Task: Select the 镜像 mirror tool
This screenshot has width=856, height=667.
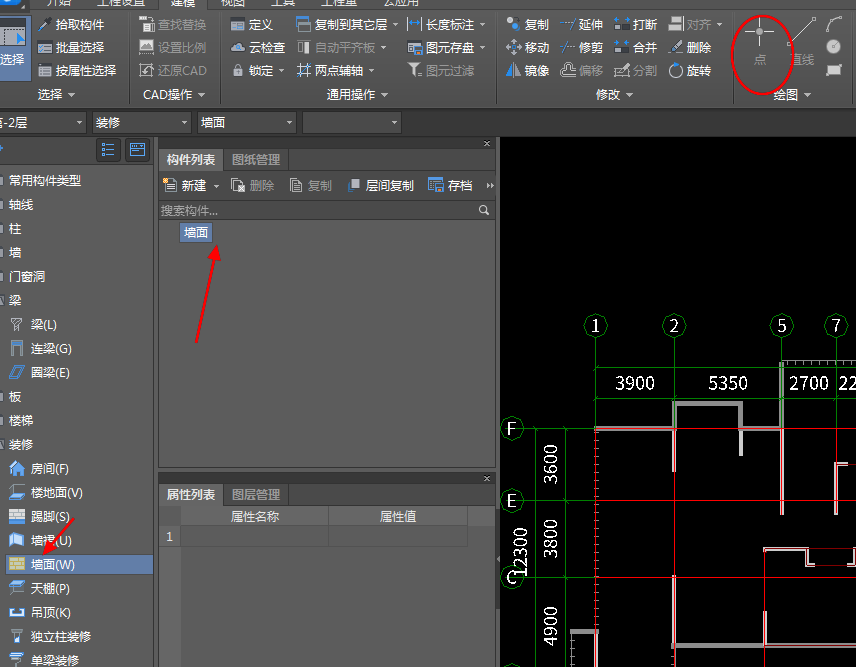Action: (527, 70)
